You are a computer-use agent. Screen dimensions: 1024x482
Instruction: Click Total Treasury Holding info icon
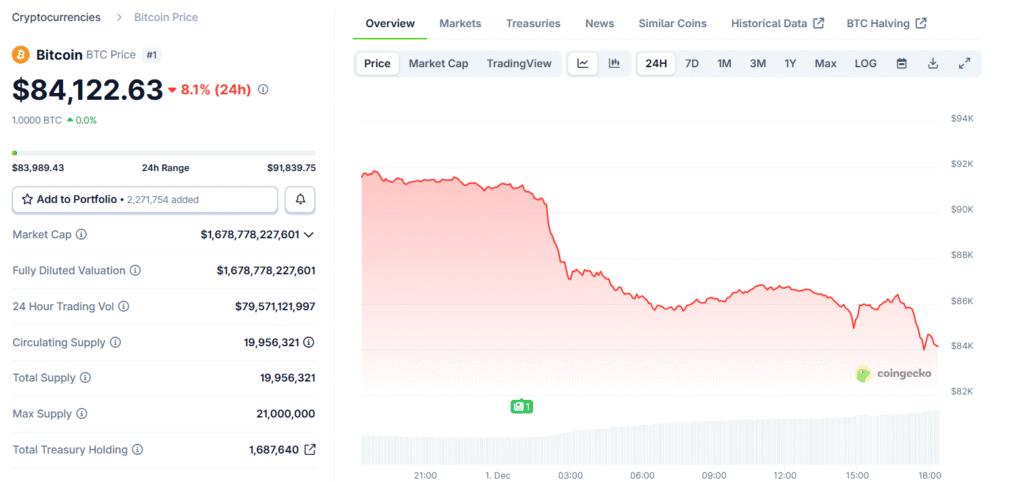138,449
